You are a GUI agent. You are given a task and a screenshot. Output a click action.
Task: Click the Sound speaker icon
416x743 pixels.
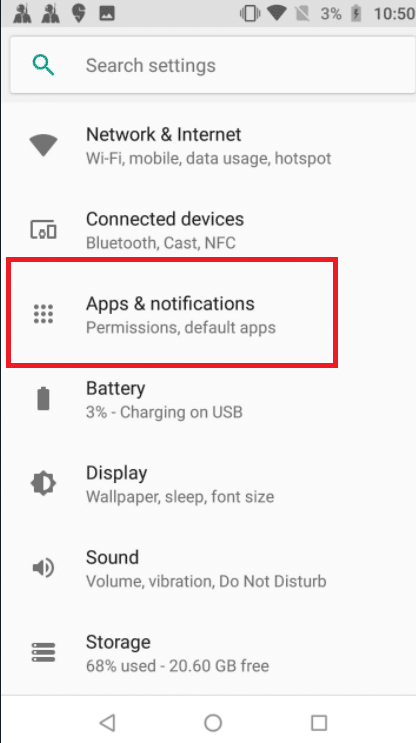pos(43,568)
